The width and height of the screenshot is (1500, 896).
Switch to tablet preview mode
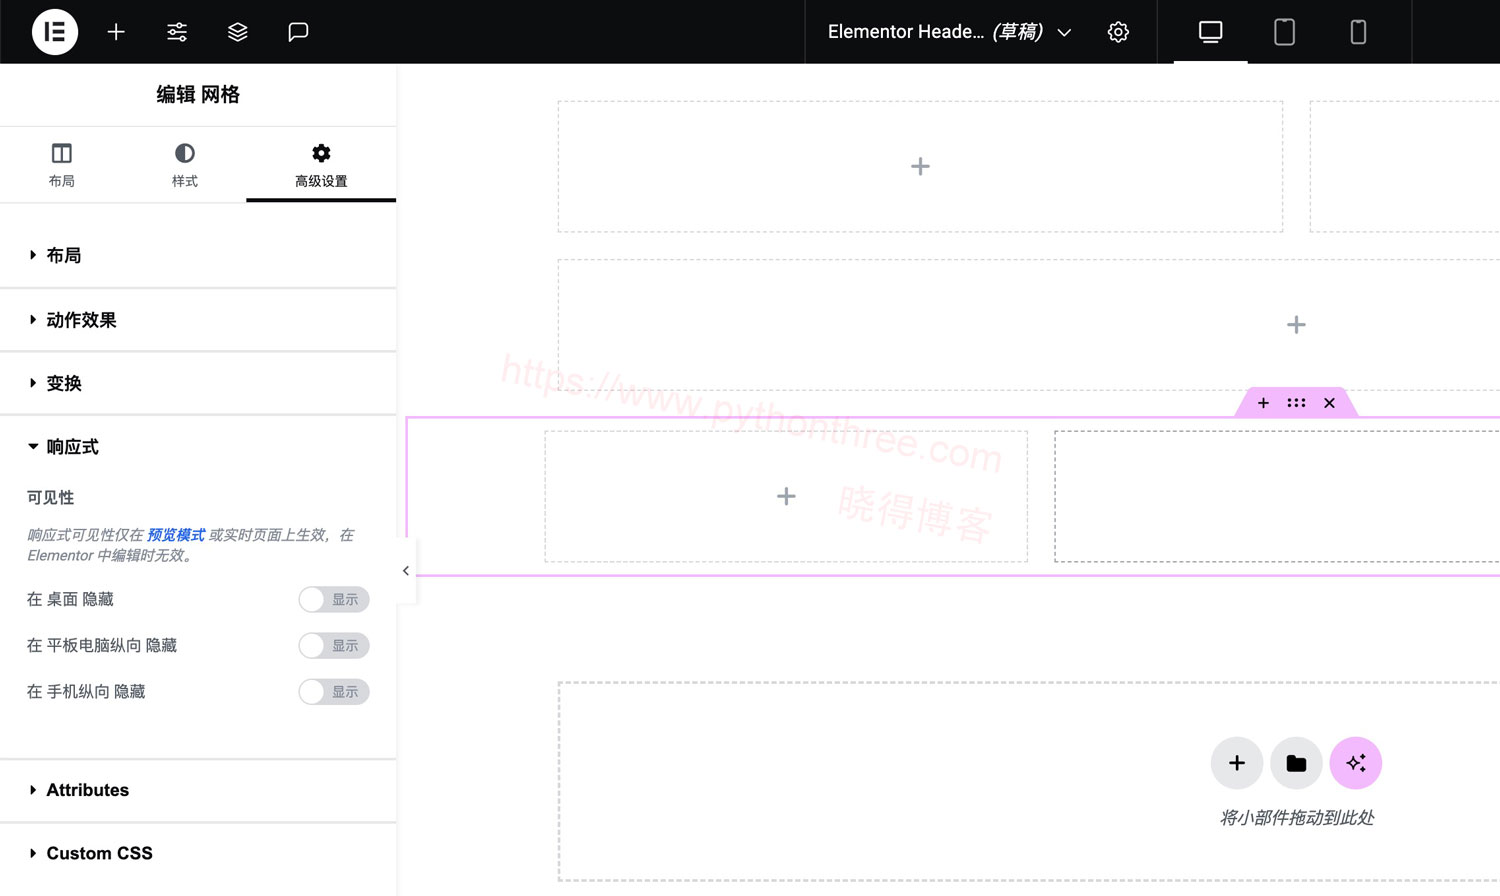1284,32
